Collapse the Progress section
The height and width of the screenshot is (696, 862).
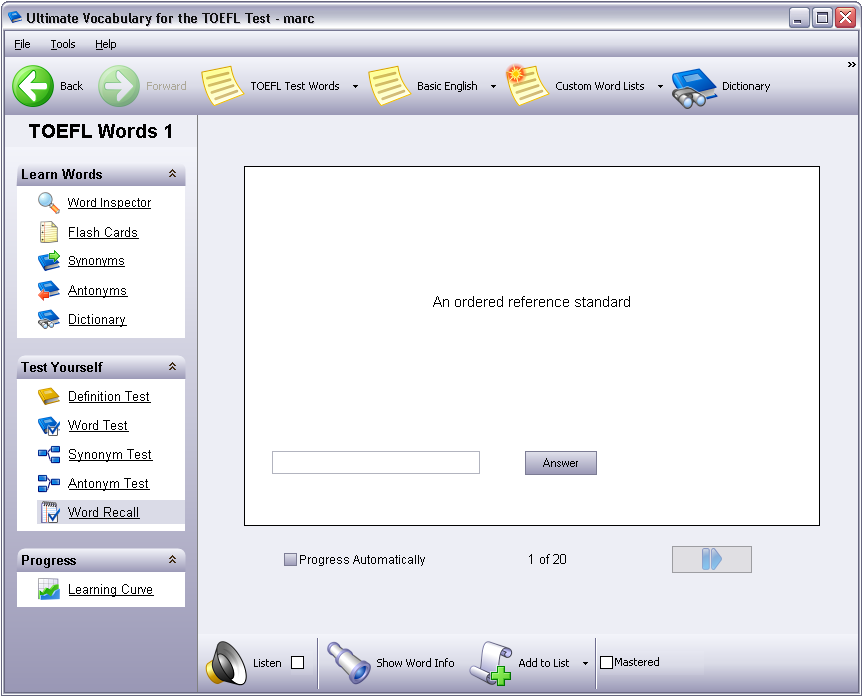[172, 560]
